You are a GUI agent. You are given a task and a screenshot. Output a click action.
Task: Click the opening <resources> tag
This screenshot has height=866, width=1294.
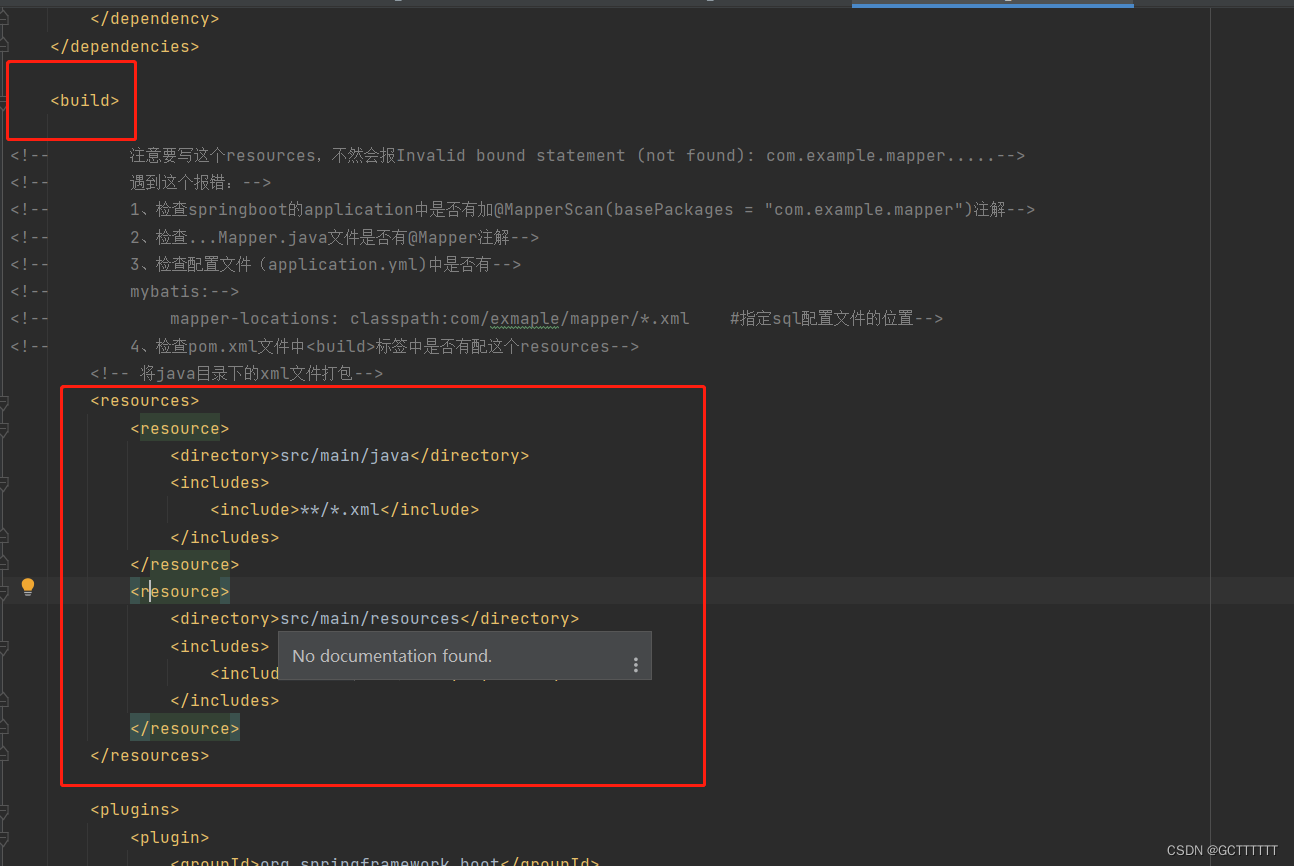[145, 401]
